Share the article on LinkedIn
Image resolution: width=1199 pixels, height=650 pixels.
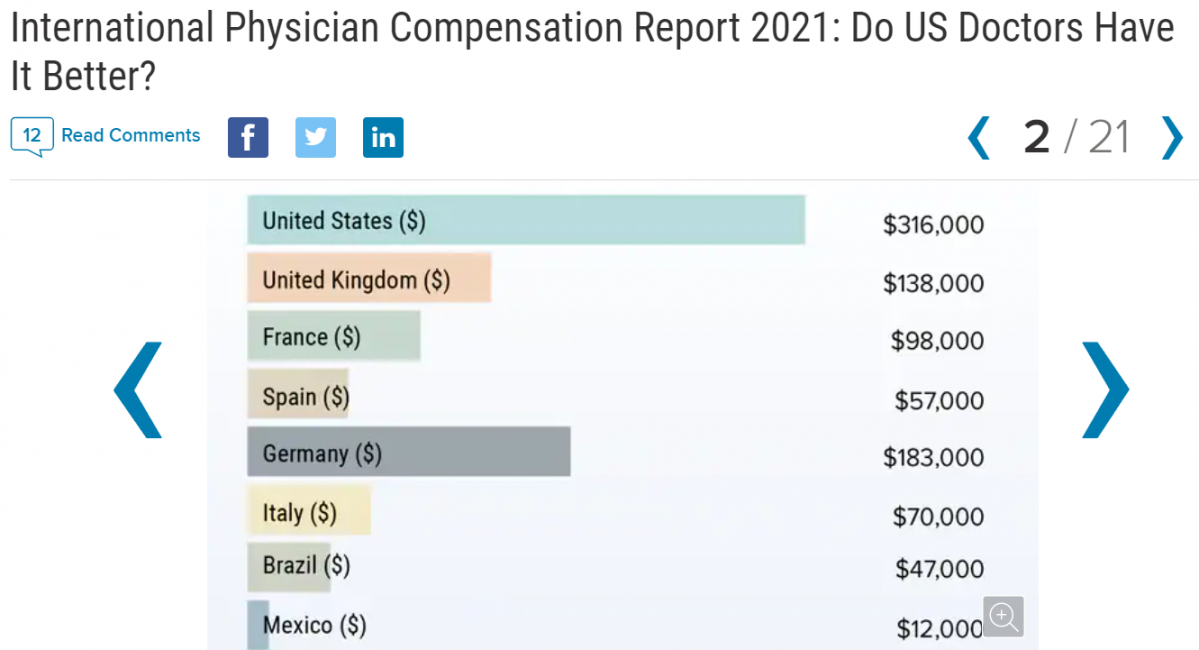(x=383, y=137)
